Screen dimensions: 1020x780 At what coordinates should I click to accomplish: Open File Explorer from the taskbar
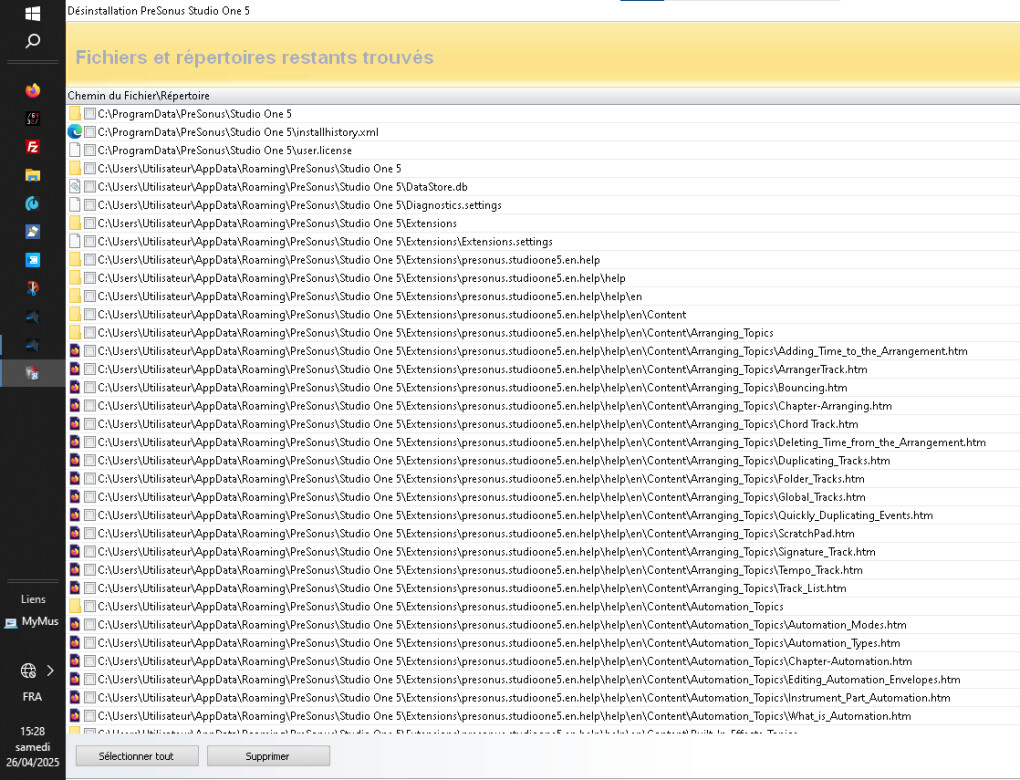[33, 175]
